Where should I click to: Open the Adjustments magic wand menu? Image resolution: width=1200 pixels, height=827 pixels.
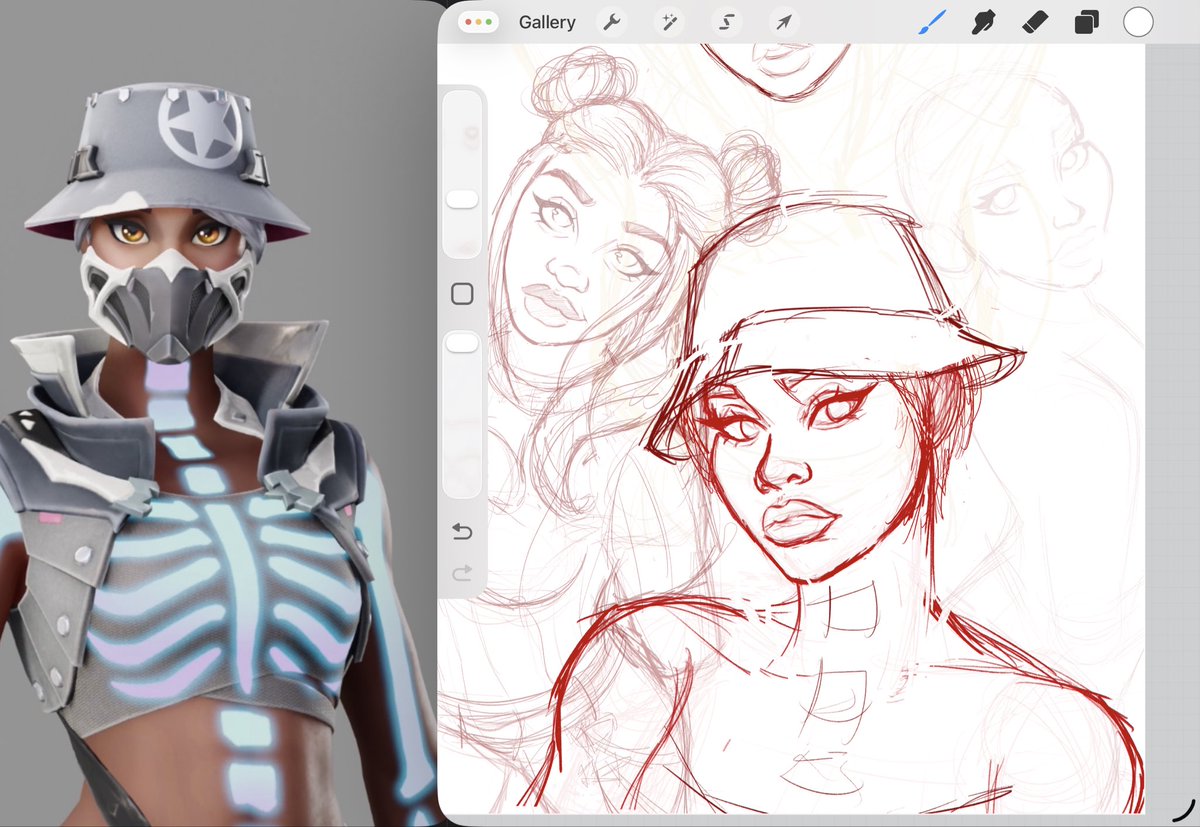[669, 22]
